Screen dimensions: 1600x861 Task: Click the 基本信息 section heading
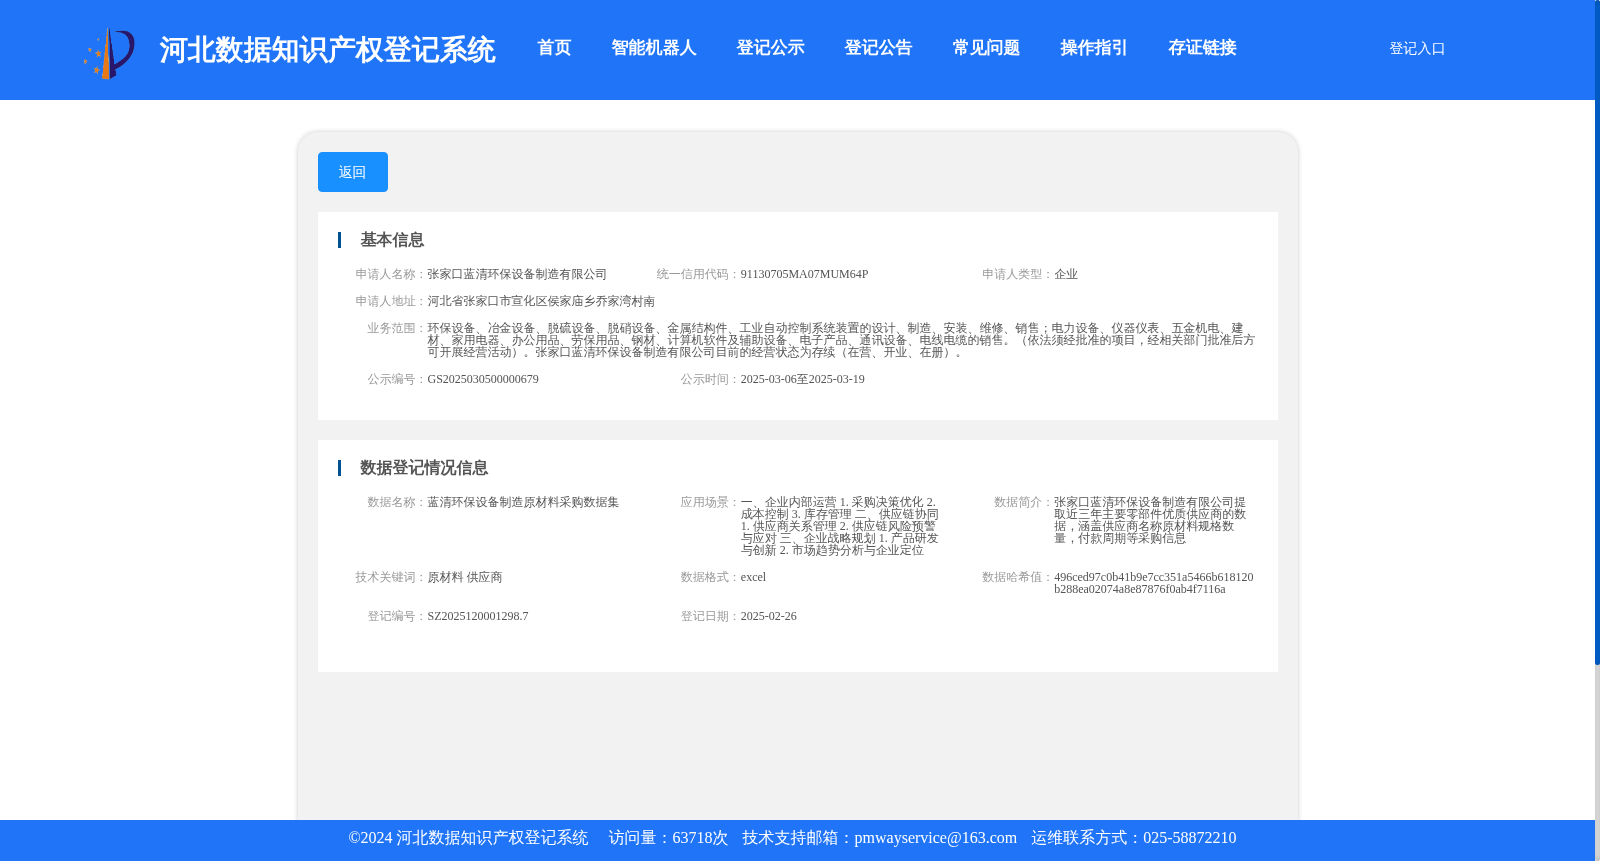click(x=392, y=240)
